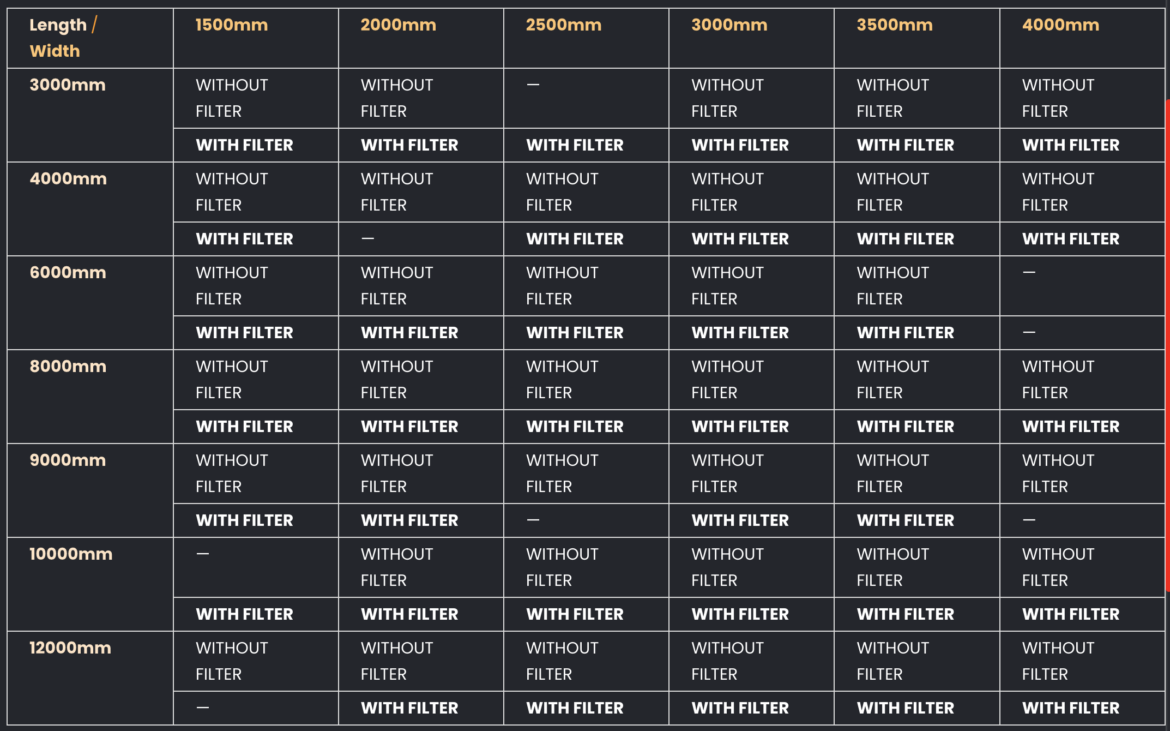The image size is (1170, 731).
Task: Click the 2500mm width column header
Action: [563, 25]
